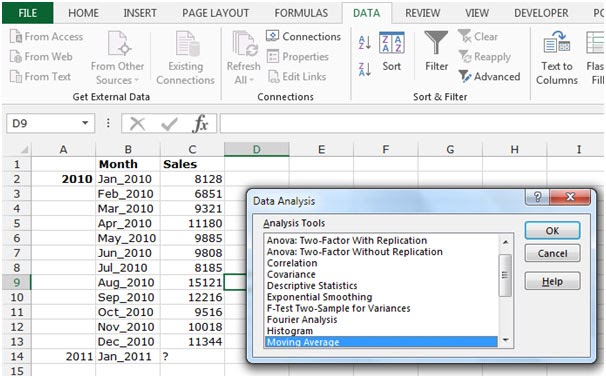Click Clear filter icon
606x378 pixels.
465,36
